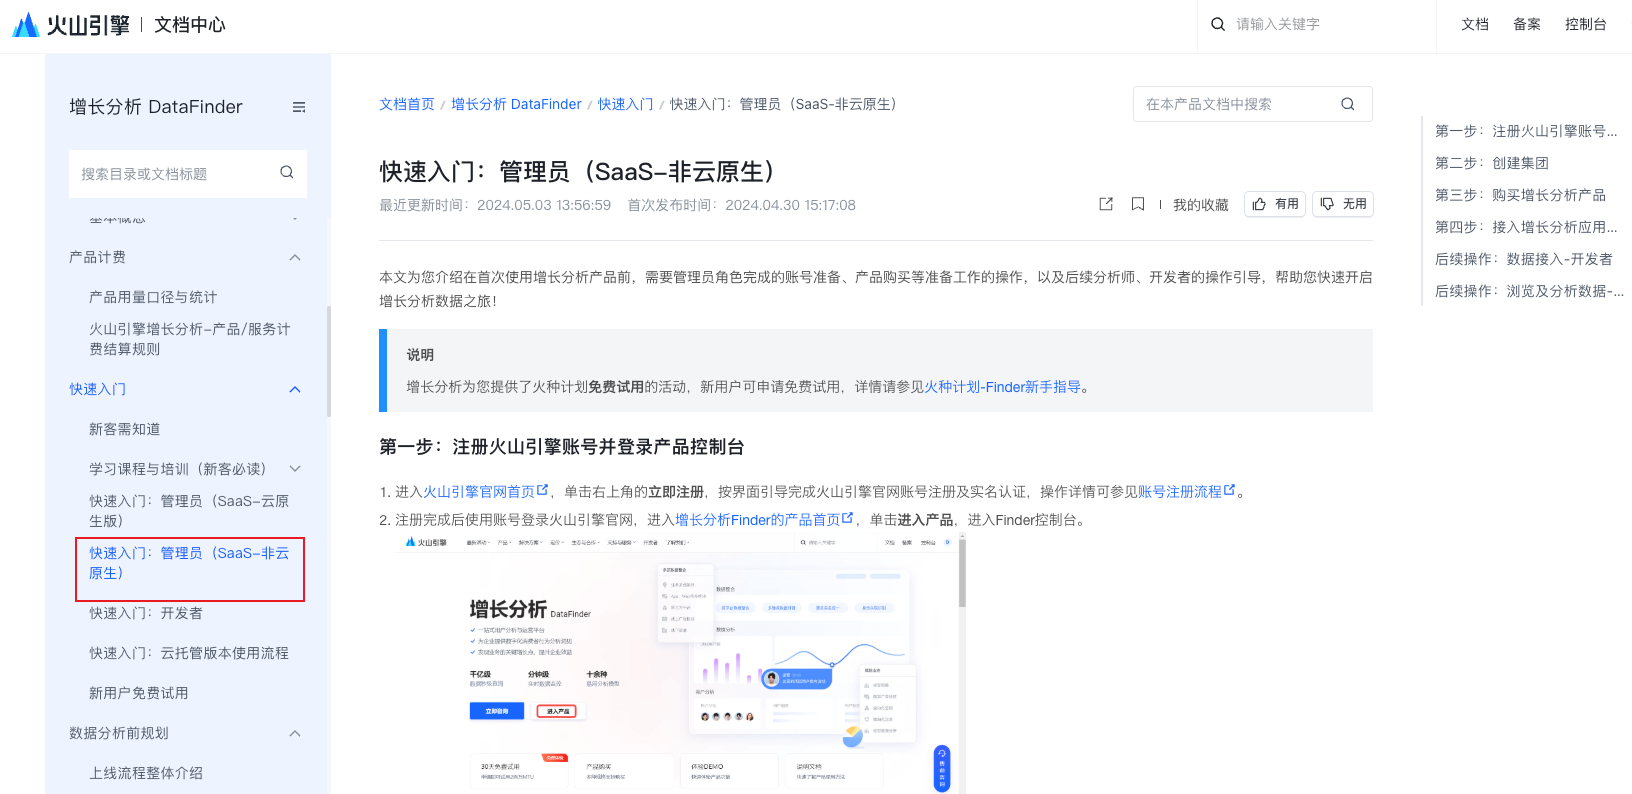Click the 快速入门 breadcrumb link
Image resolution: width=1632 pixels, height=794 pixels.
[625, 104]
